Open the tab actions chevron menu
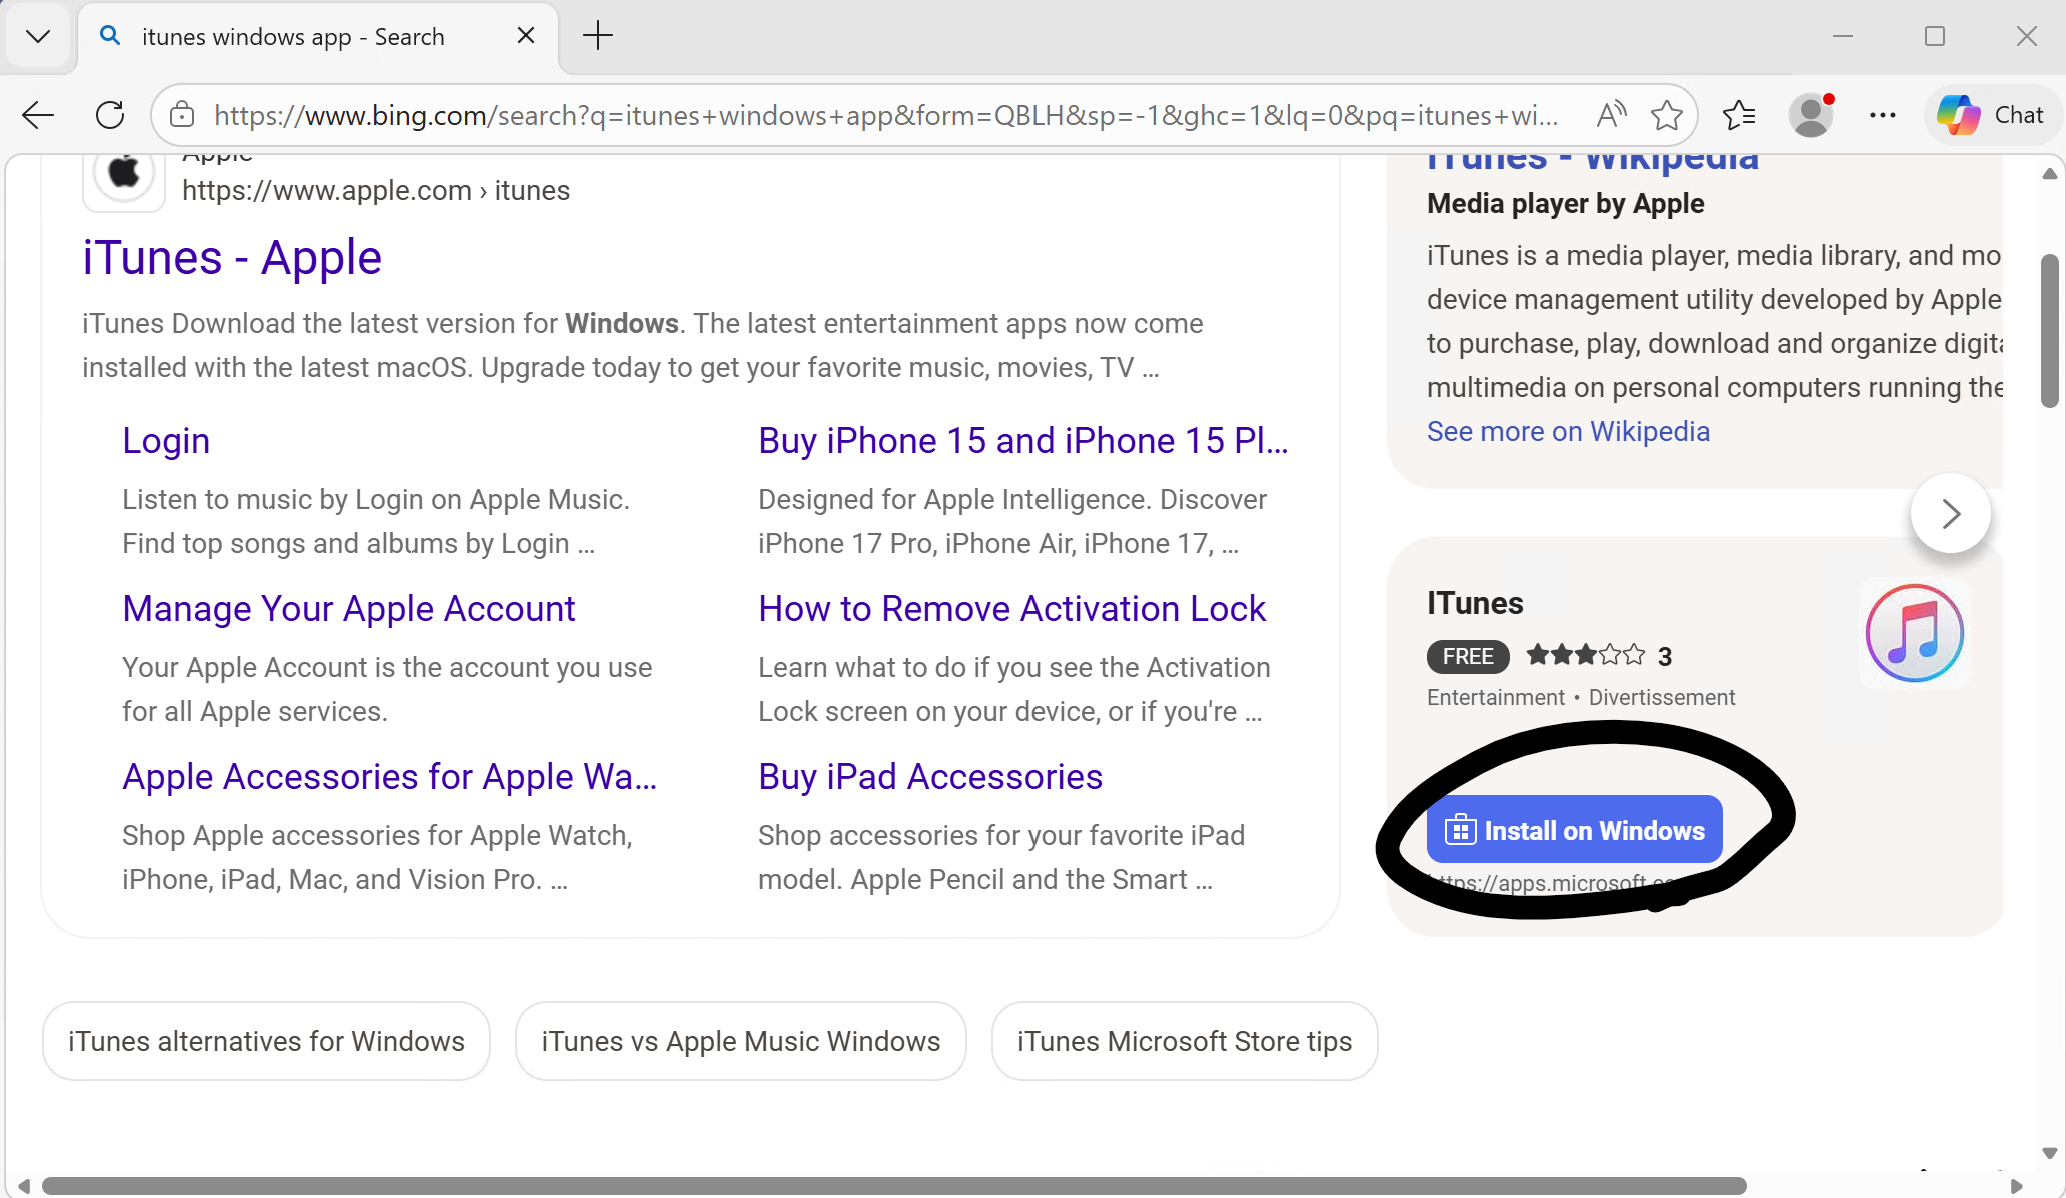 [38, 37]
